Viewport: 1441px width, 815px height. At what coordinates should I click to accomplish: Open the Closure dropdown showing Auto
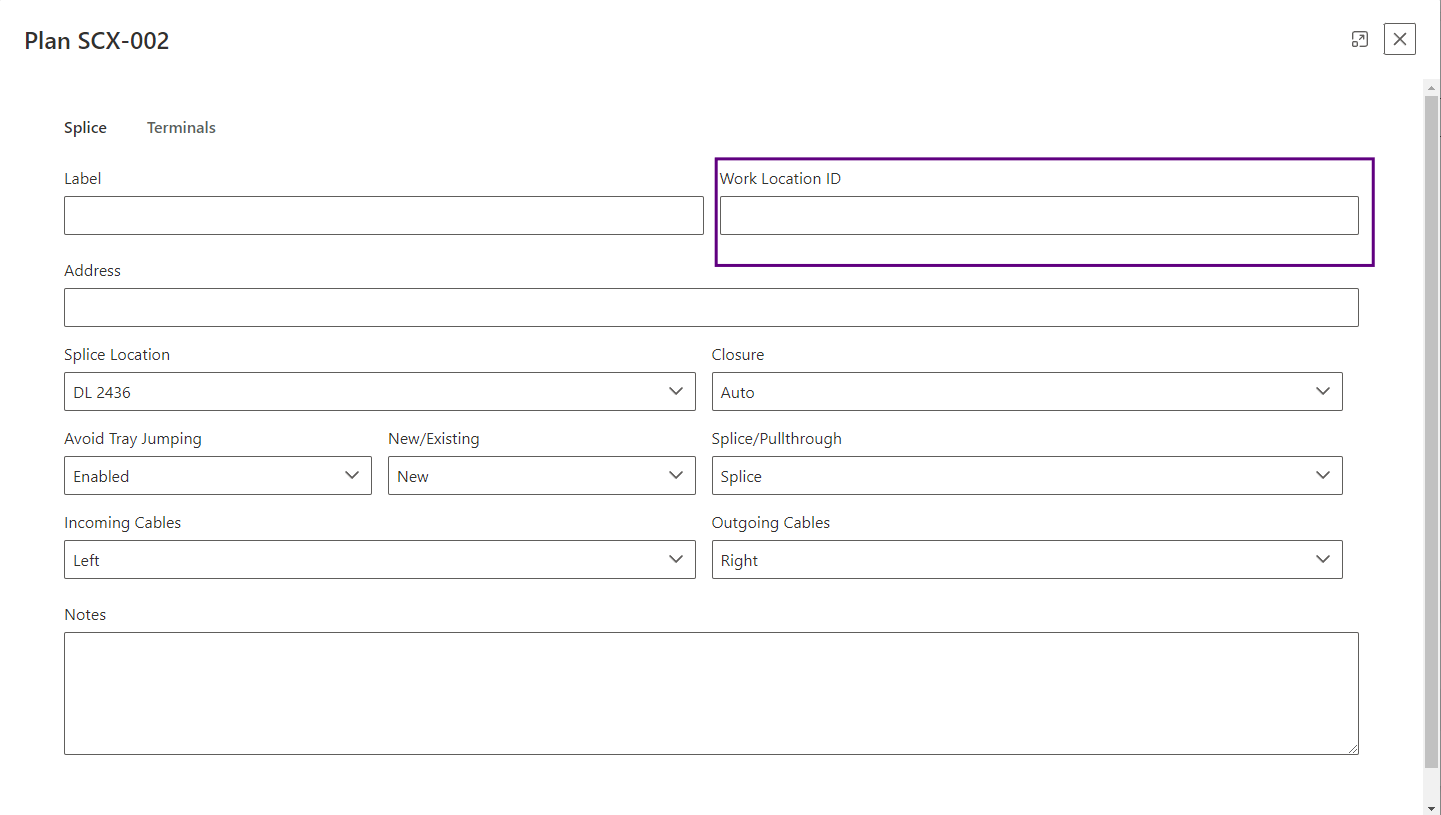click(x=1027, y=392)
